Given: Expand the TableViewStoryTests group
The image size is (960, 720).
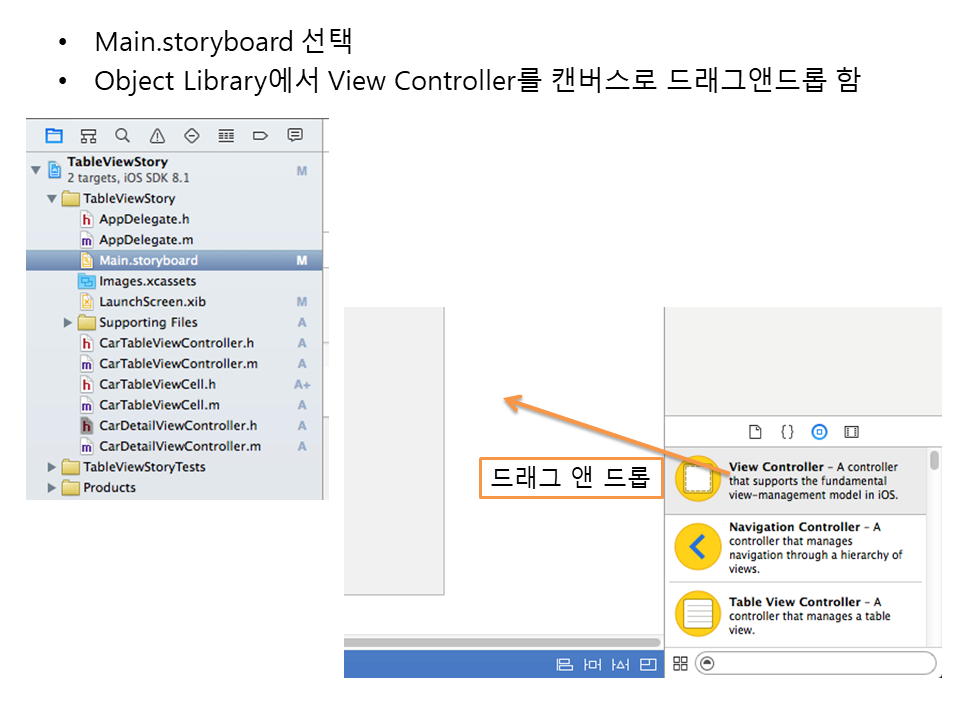Looking at the screenshot, I should coord(52,467).
